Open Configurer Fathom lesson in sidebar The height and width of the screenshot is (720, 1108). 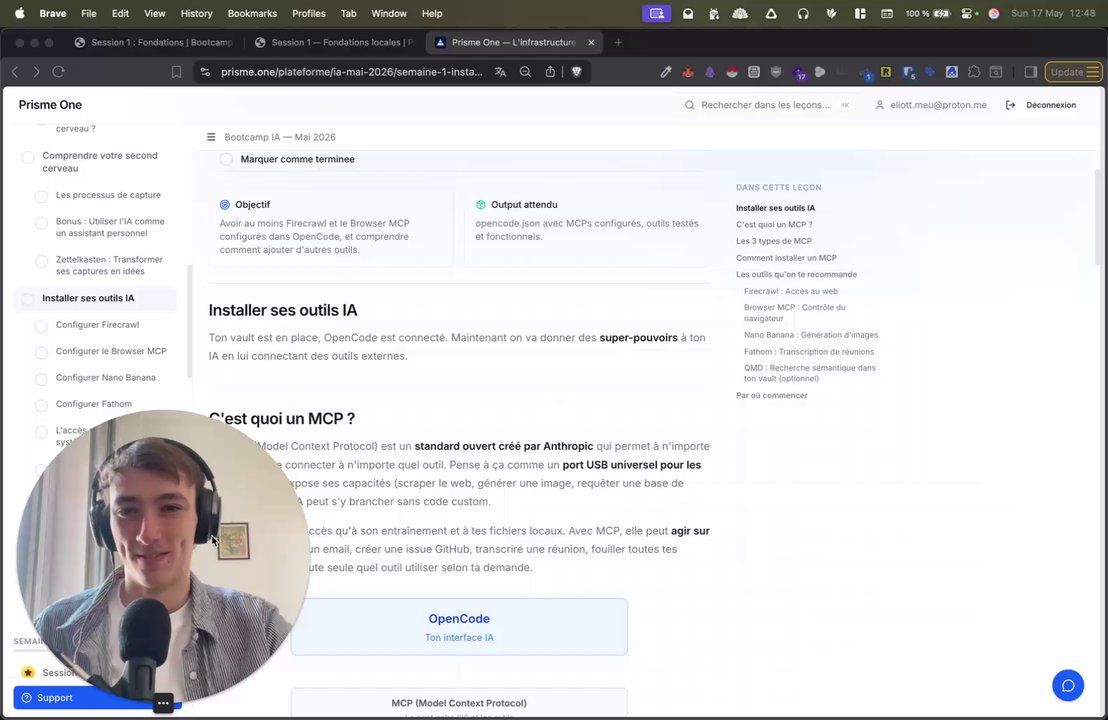(x=93, y=404)
